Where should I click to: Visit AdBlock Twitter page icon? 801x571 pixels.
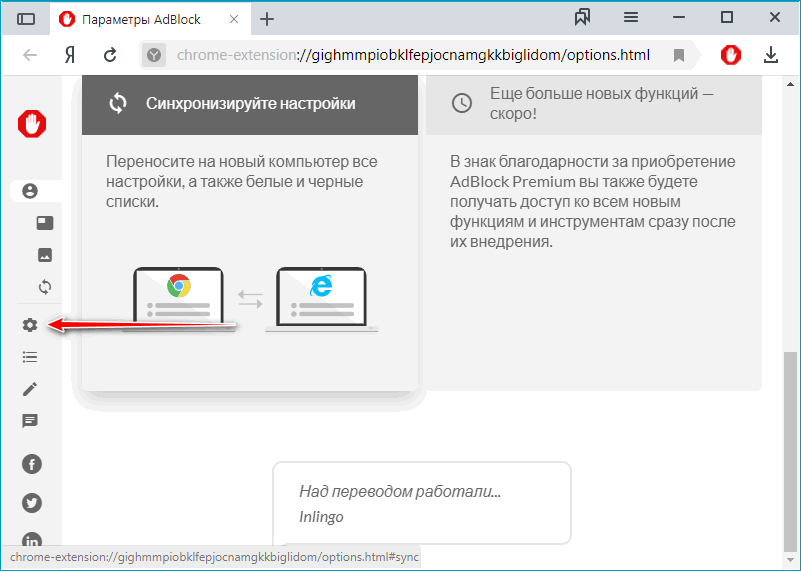[32, 503]
